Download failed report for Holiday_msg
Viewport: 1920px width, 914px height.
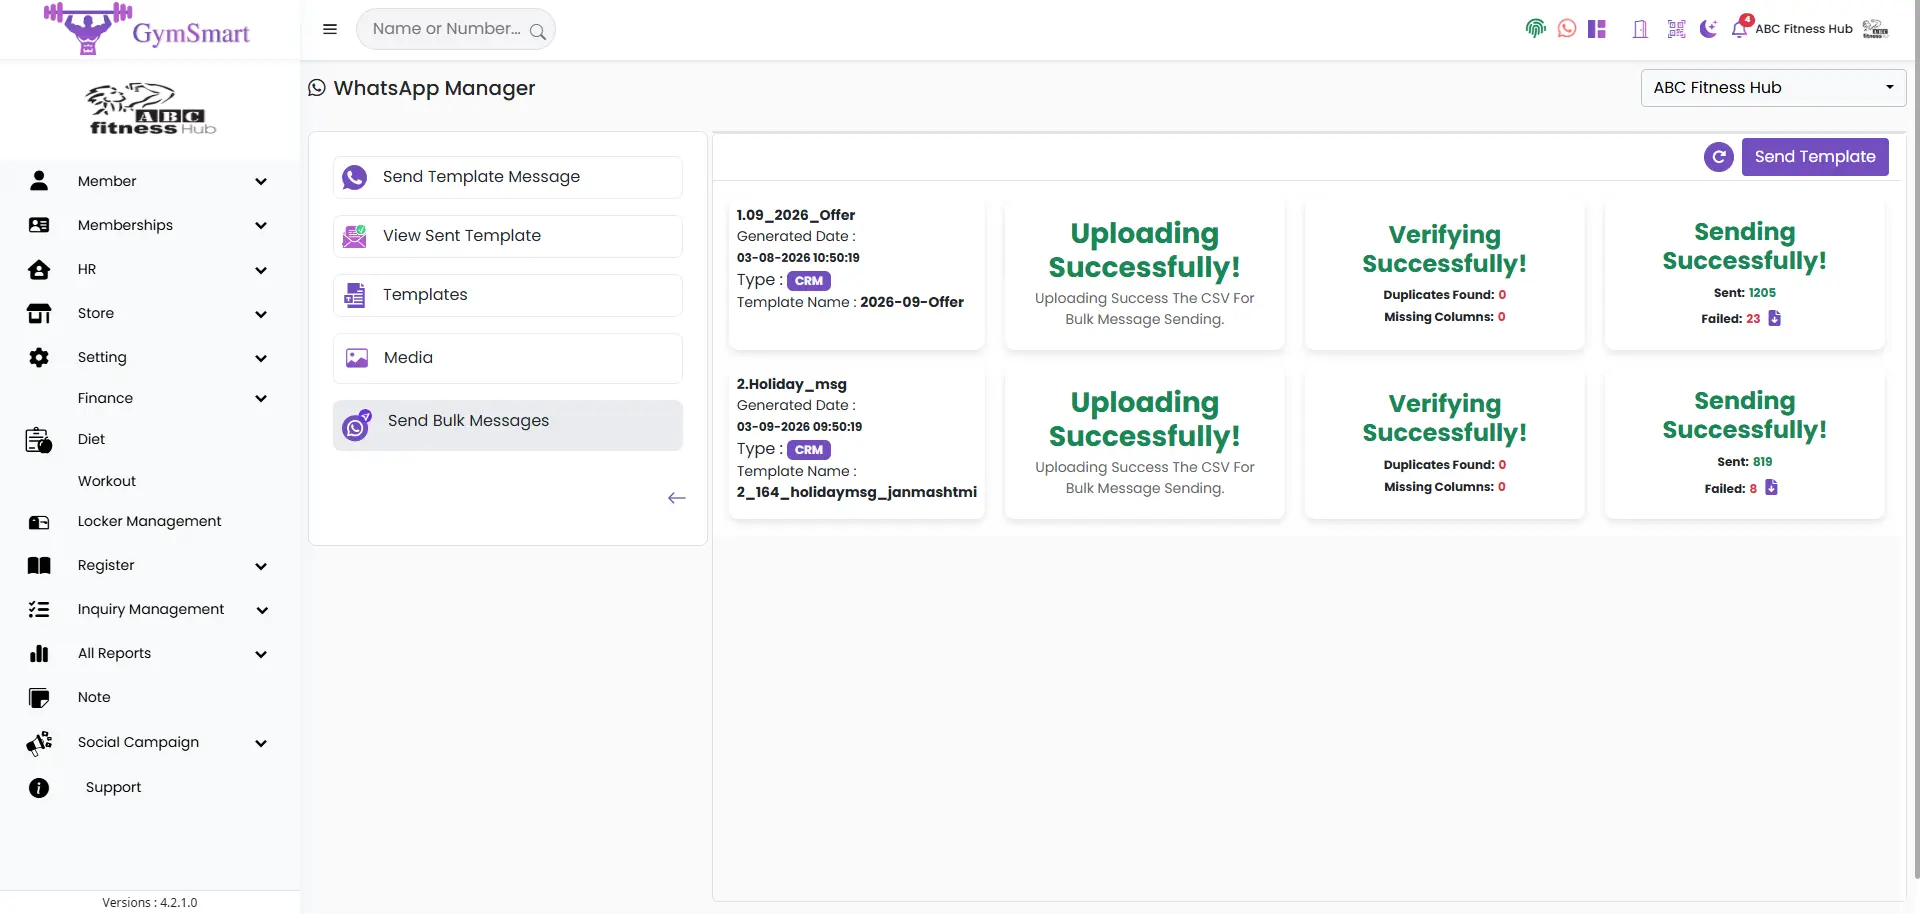(x=1772, y=488)
